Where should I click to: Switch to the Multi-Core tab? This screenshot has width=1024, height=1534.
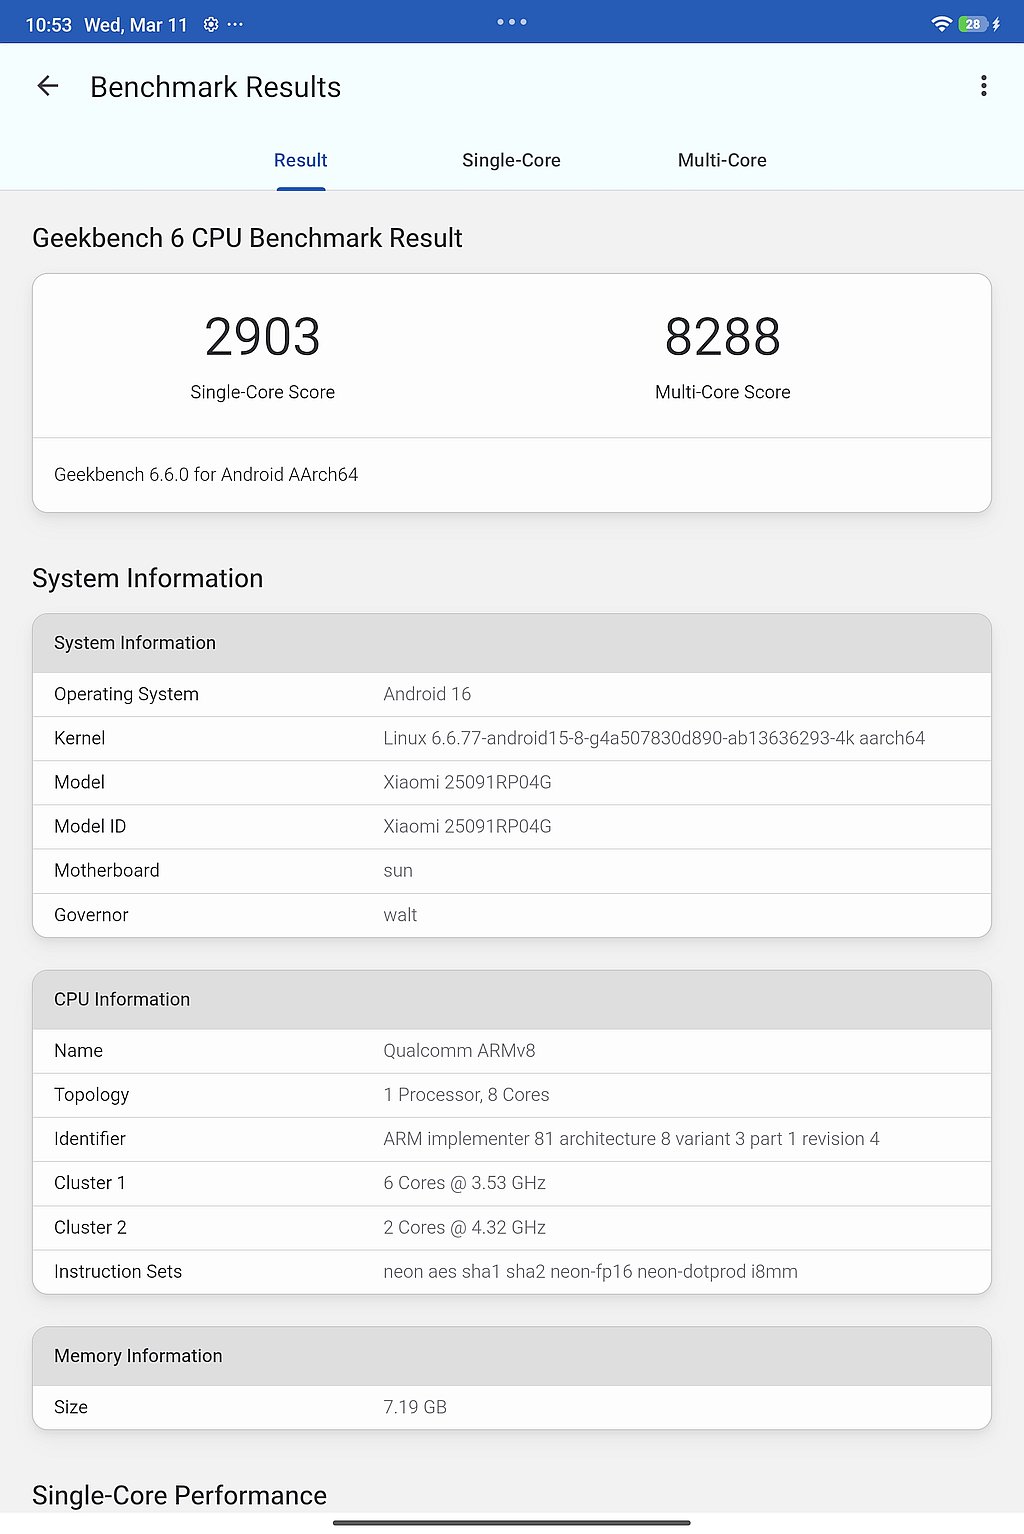click(x=721, y=160)
